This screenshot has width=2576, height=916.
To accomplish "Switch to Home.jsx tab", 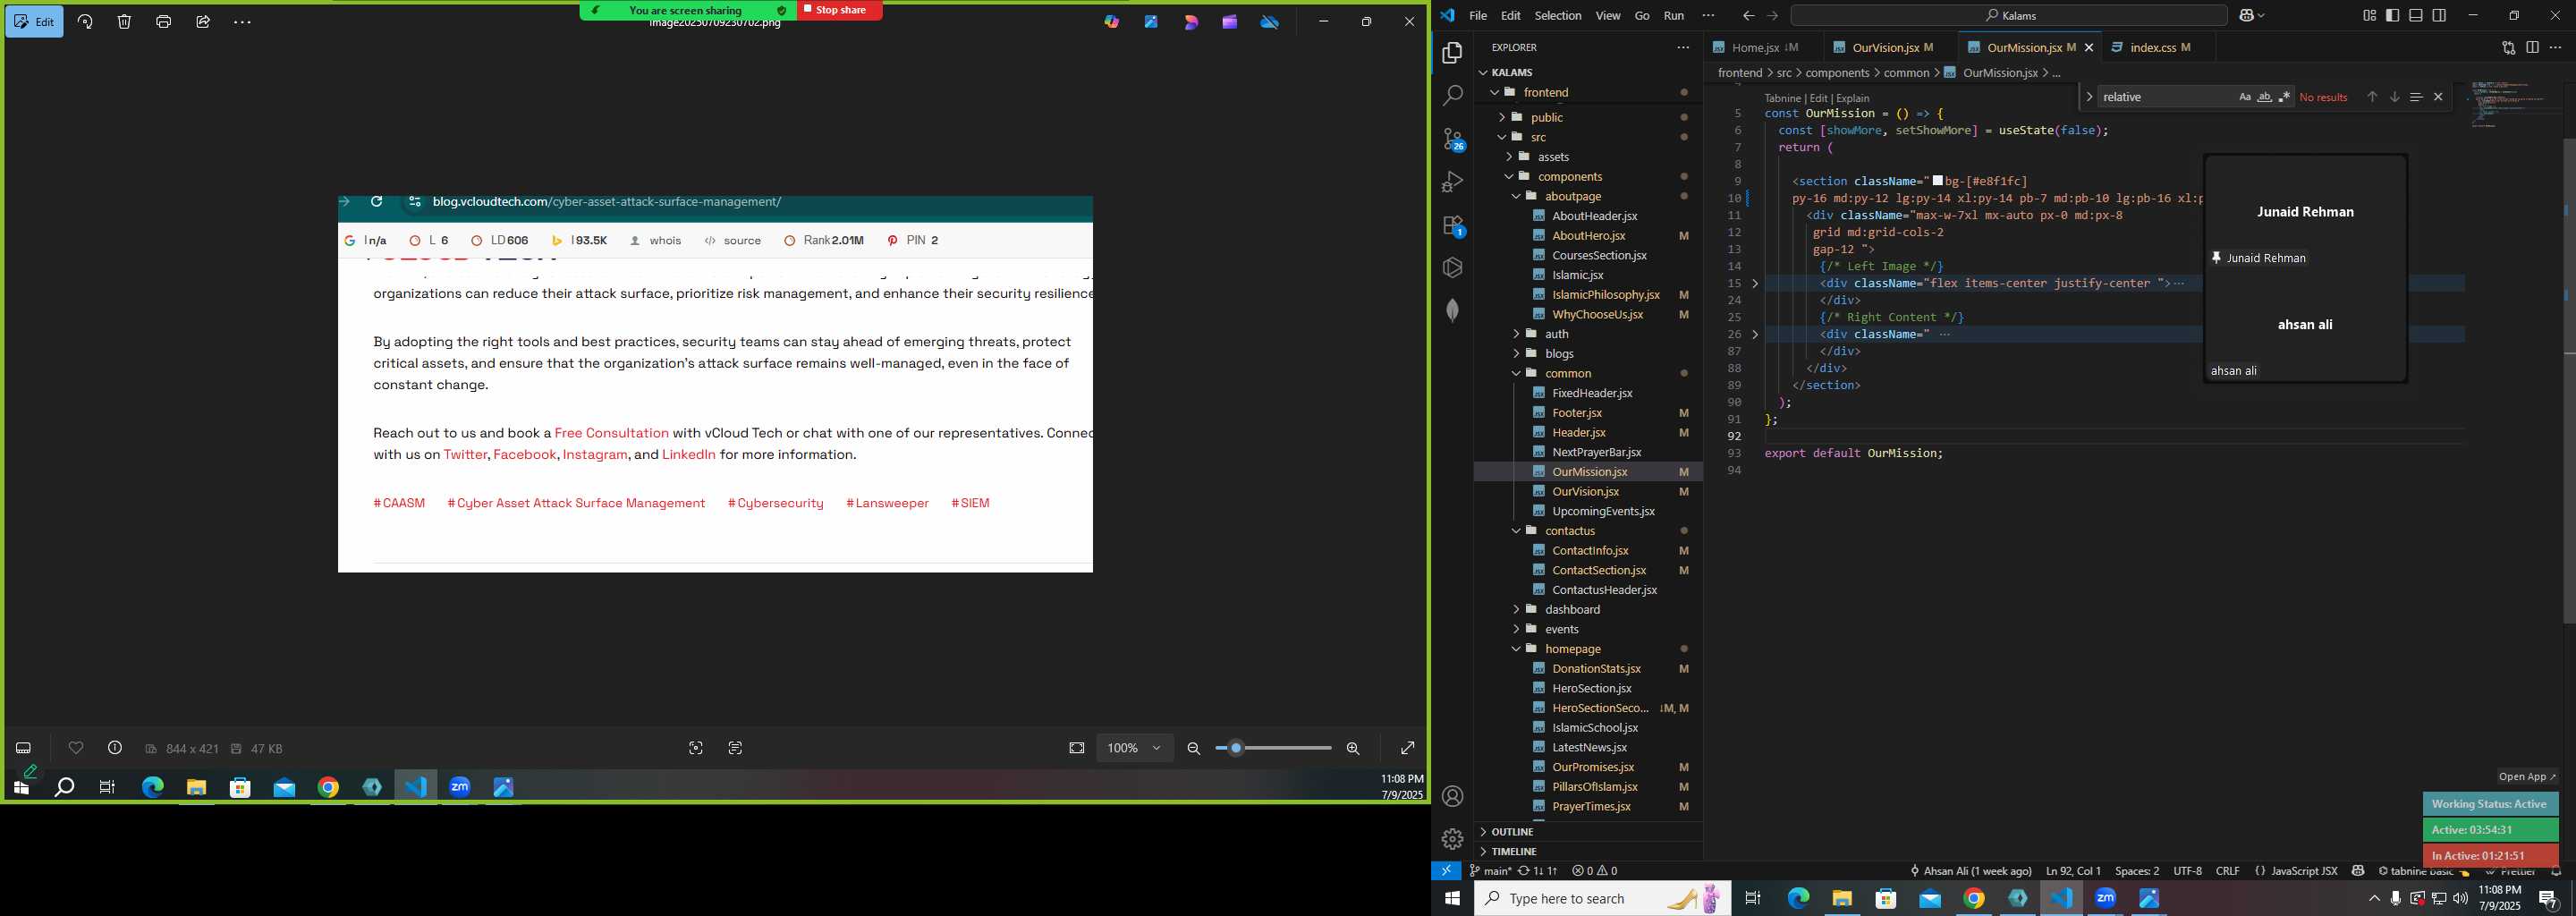I will click(1764, 47).
